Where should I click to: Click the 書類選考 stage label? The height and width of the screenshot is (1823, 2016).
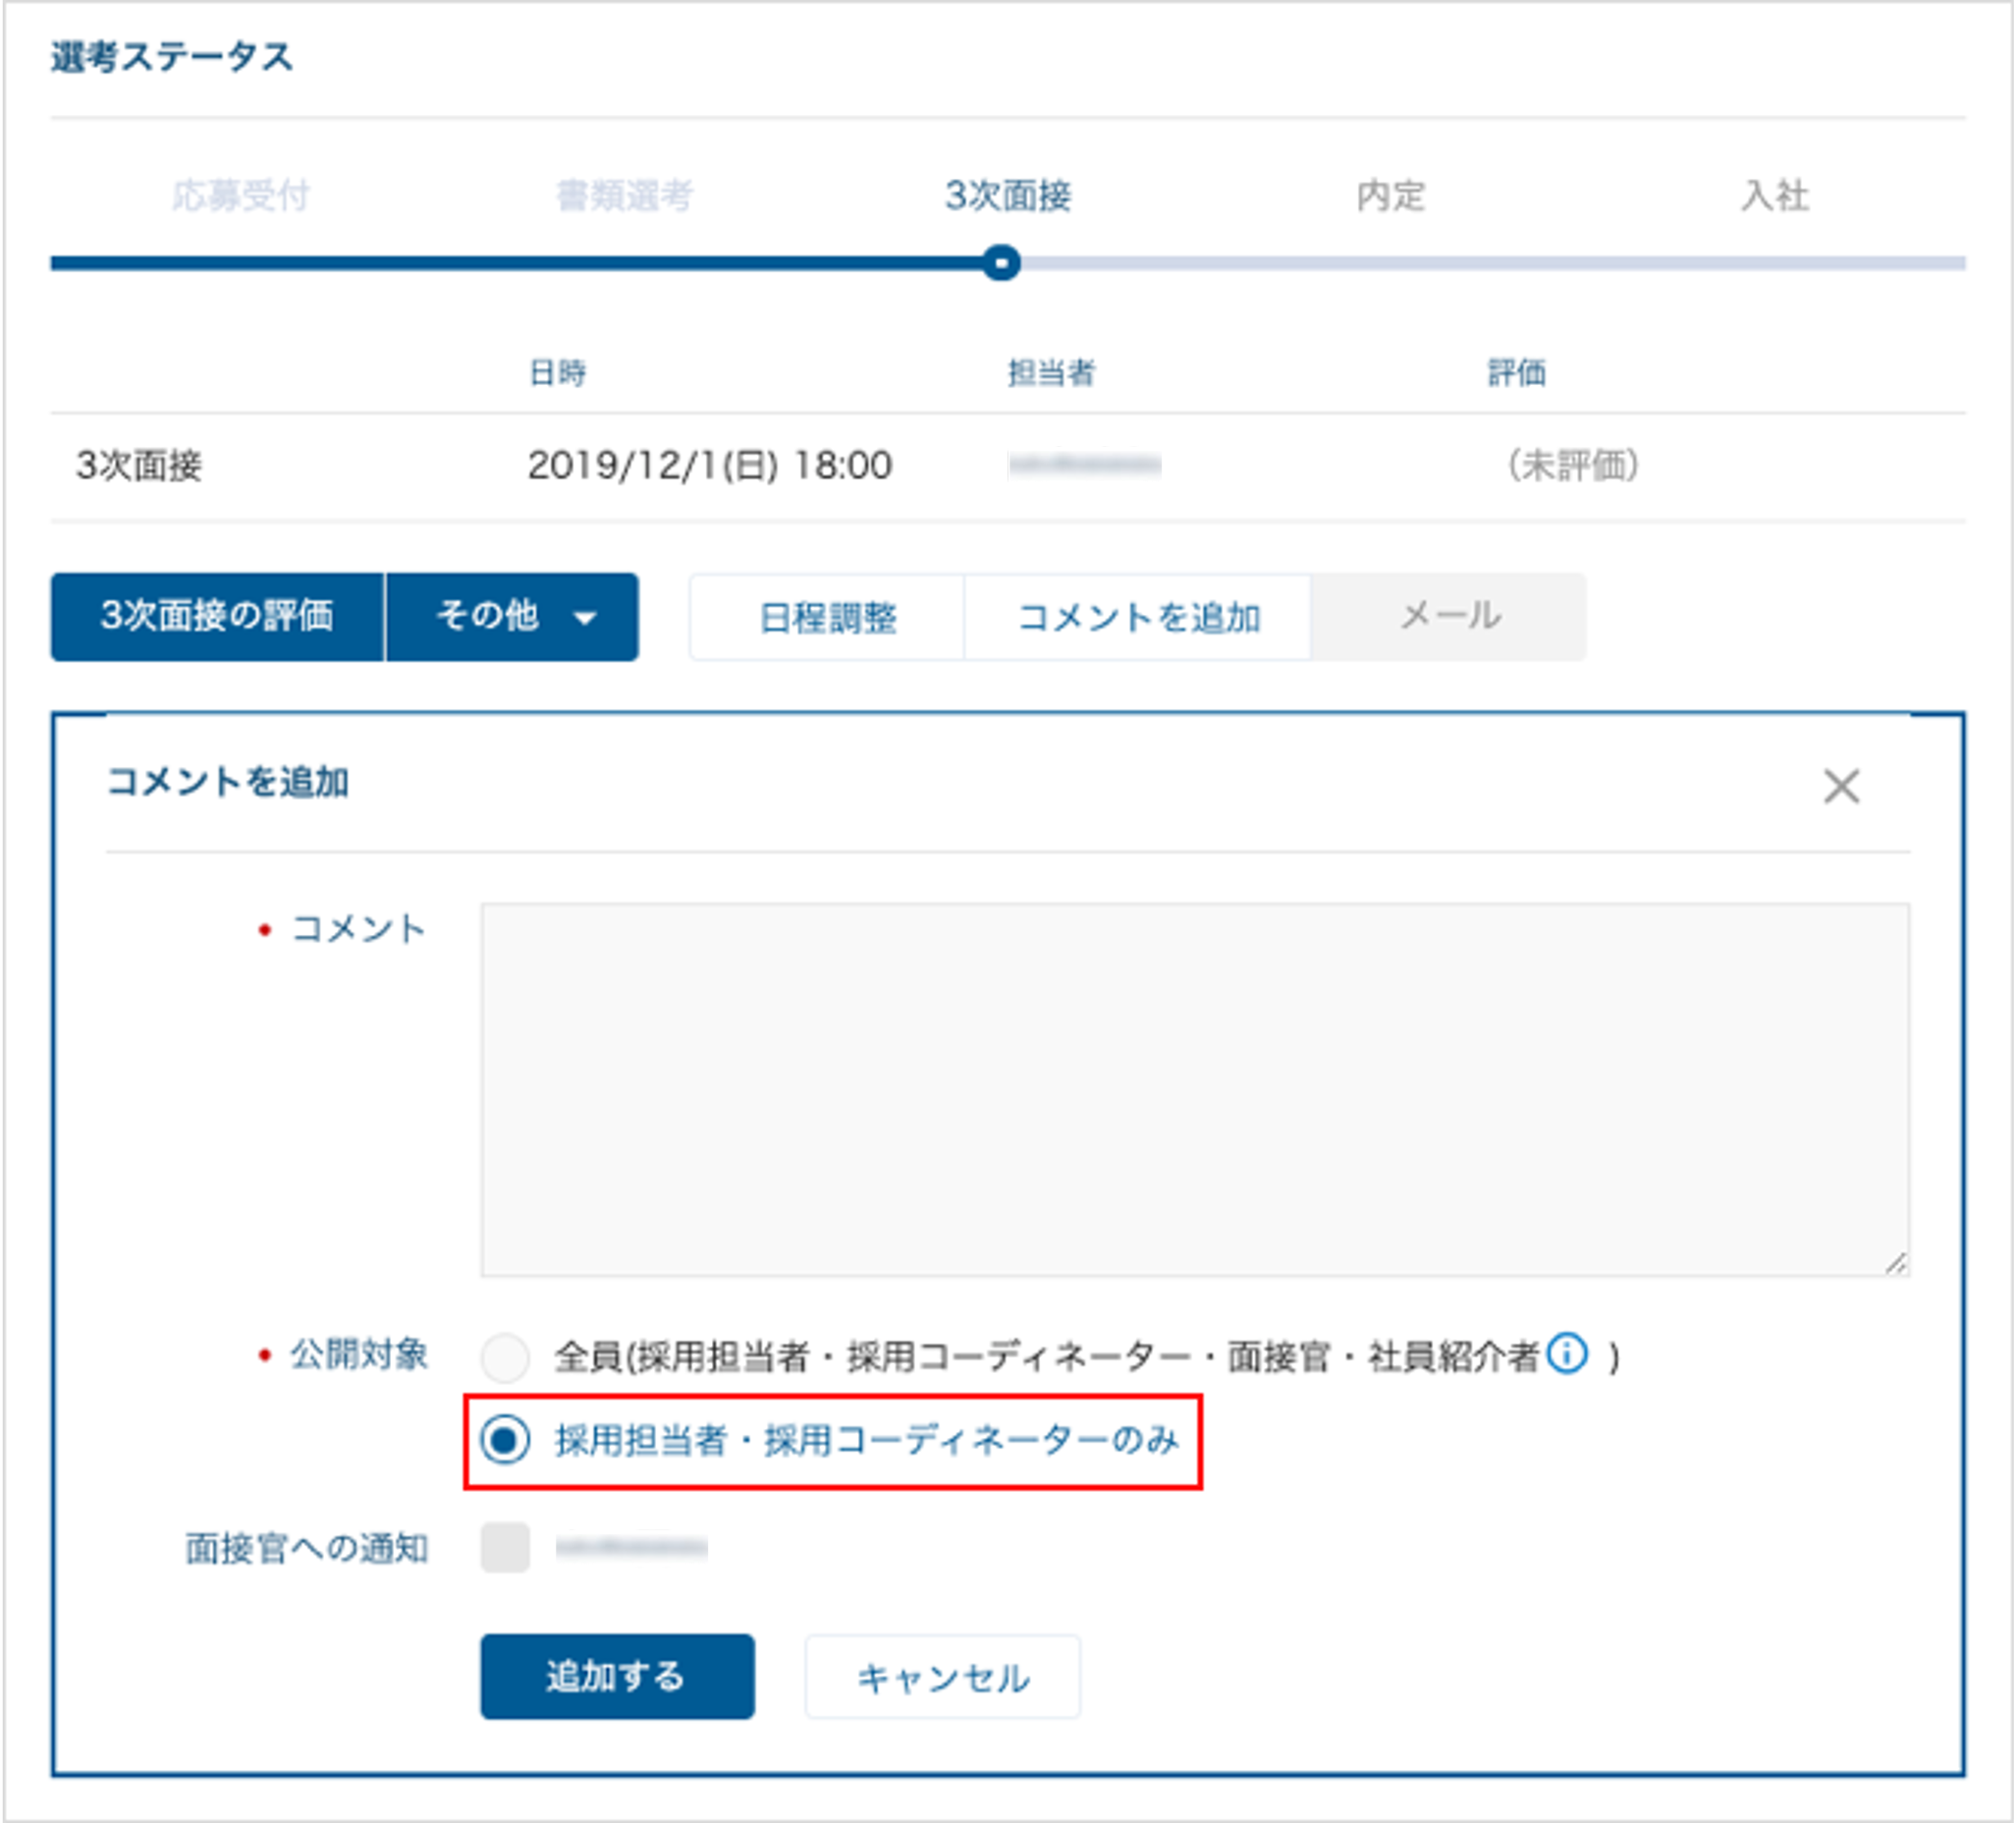[624, 195]
